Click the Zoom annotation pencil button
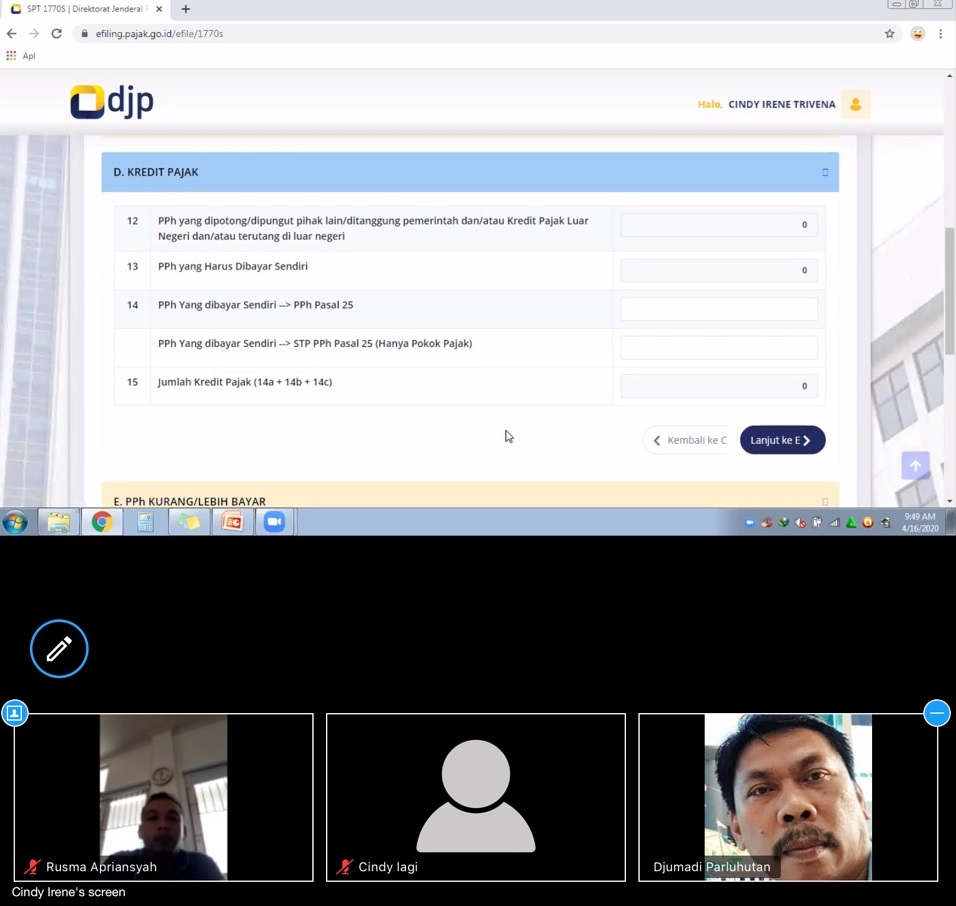 pos(59,649)
